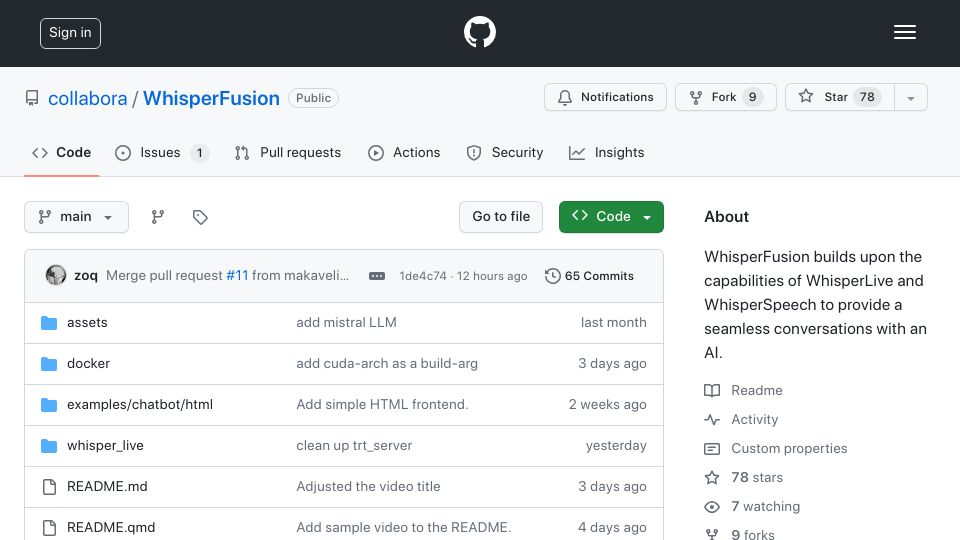Viewport: 960px width, 540px height.
Task: Switch to the Code tab
Action: (61, 152)
